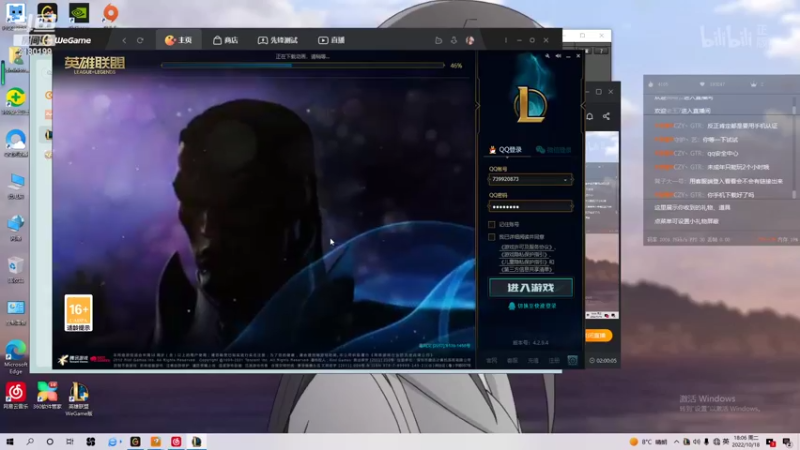Click the bell notification icon in the back window
Screen dimensions: 800x450
click(x=589, y=116)
